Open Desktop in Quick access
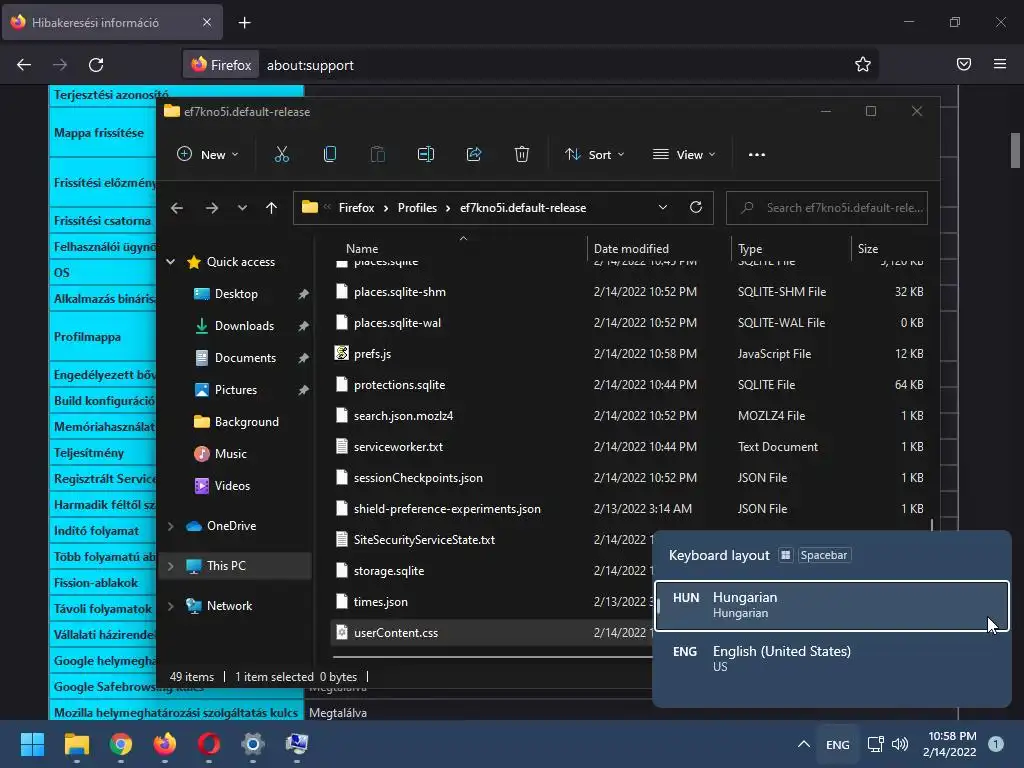Screen dimensions: 1024x768 236,294
